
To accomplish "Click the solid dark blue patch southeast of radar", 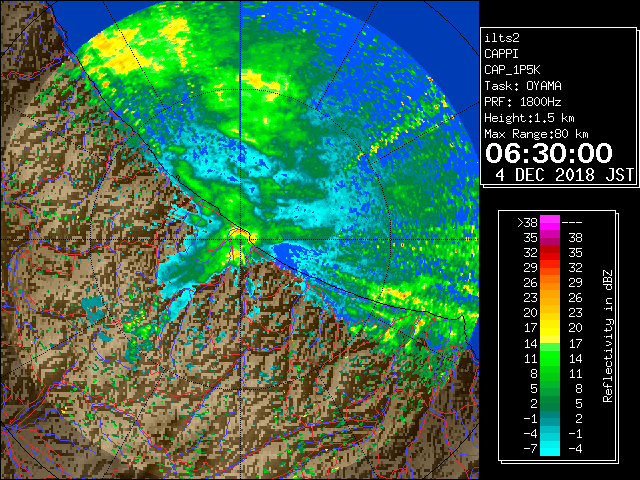I will click(289, 255).
